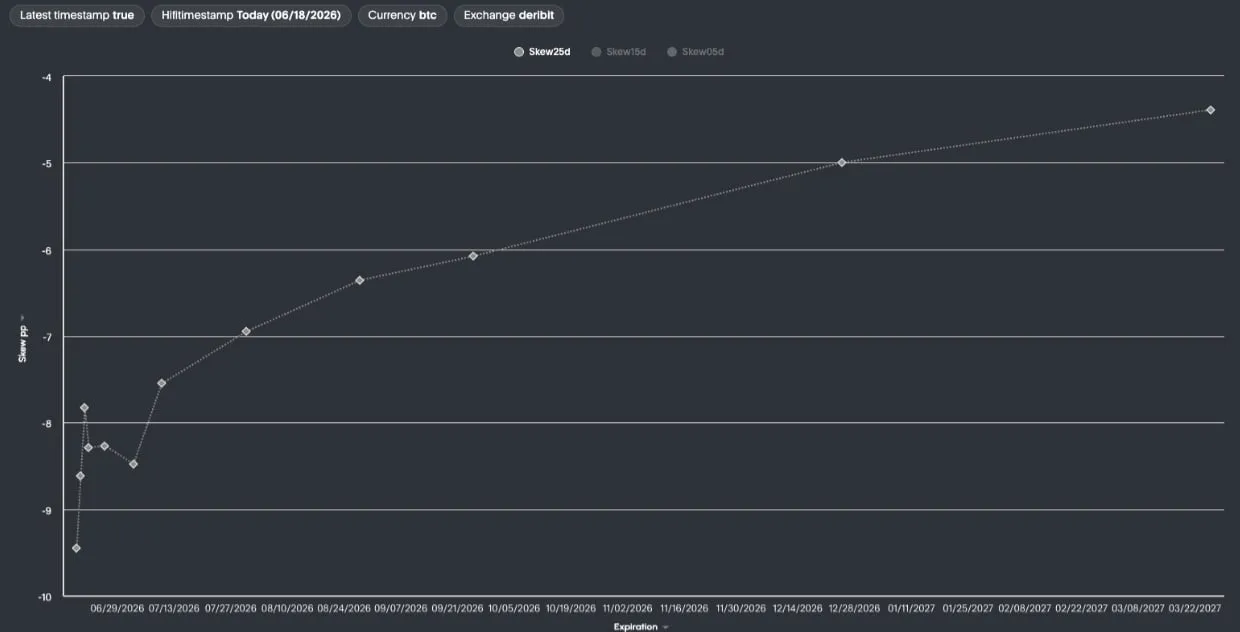Select the data point at -7.5 skew
Viewport: 1240px width, 632px height.
[161, 383]
